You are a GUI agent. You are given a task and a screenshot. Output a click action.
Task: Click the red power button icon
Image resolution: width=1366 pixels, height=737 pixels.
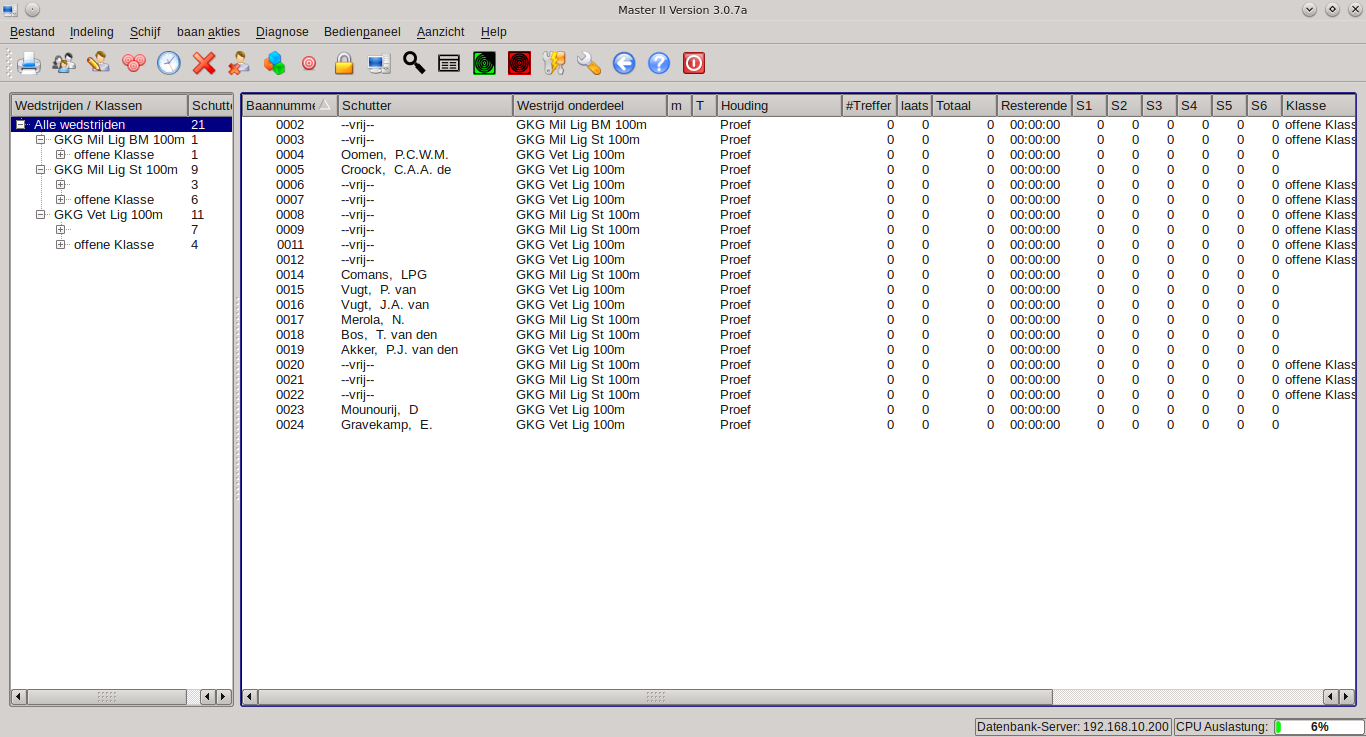(694, 64)
